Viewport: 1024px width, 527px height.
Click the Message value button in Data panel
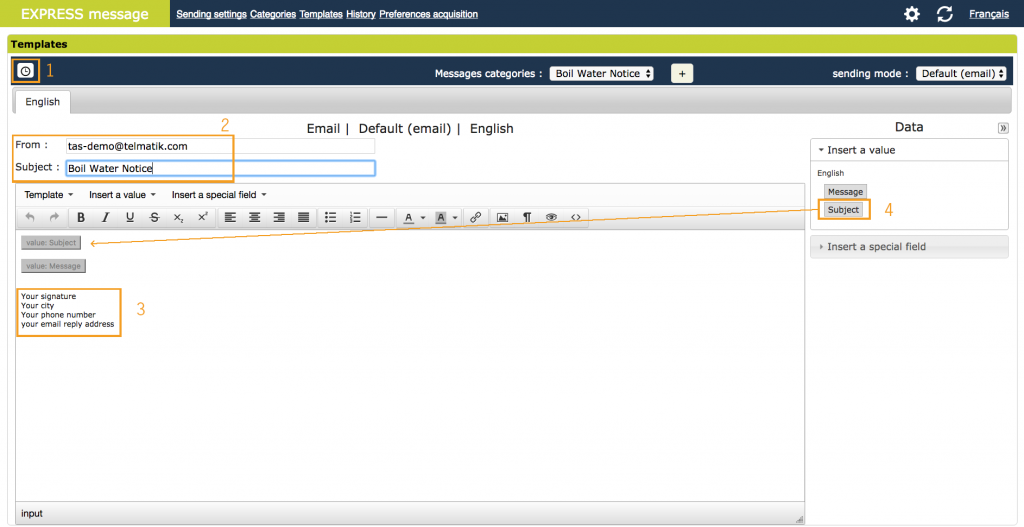coord(846,192)
